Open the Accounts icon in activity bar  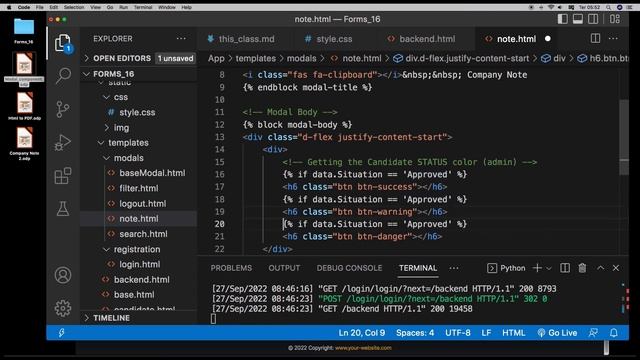63,275
